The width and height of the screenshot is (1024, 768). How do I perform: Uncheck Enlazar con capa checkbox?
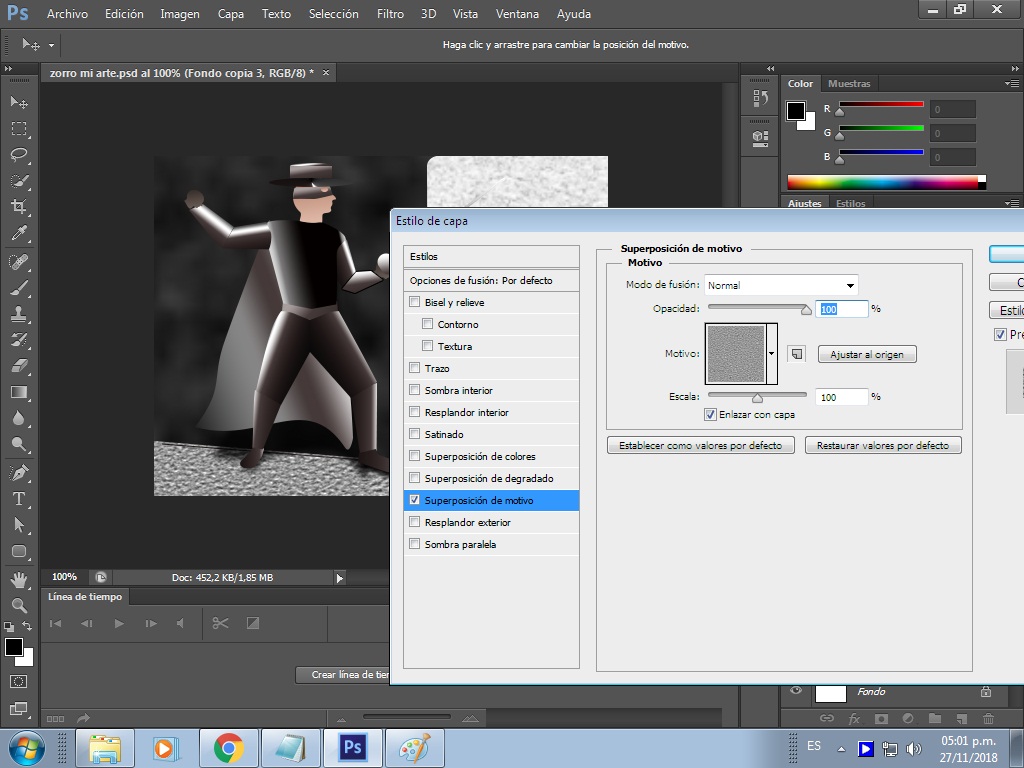710,414
